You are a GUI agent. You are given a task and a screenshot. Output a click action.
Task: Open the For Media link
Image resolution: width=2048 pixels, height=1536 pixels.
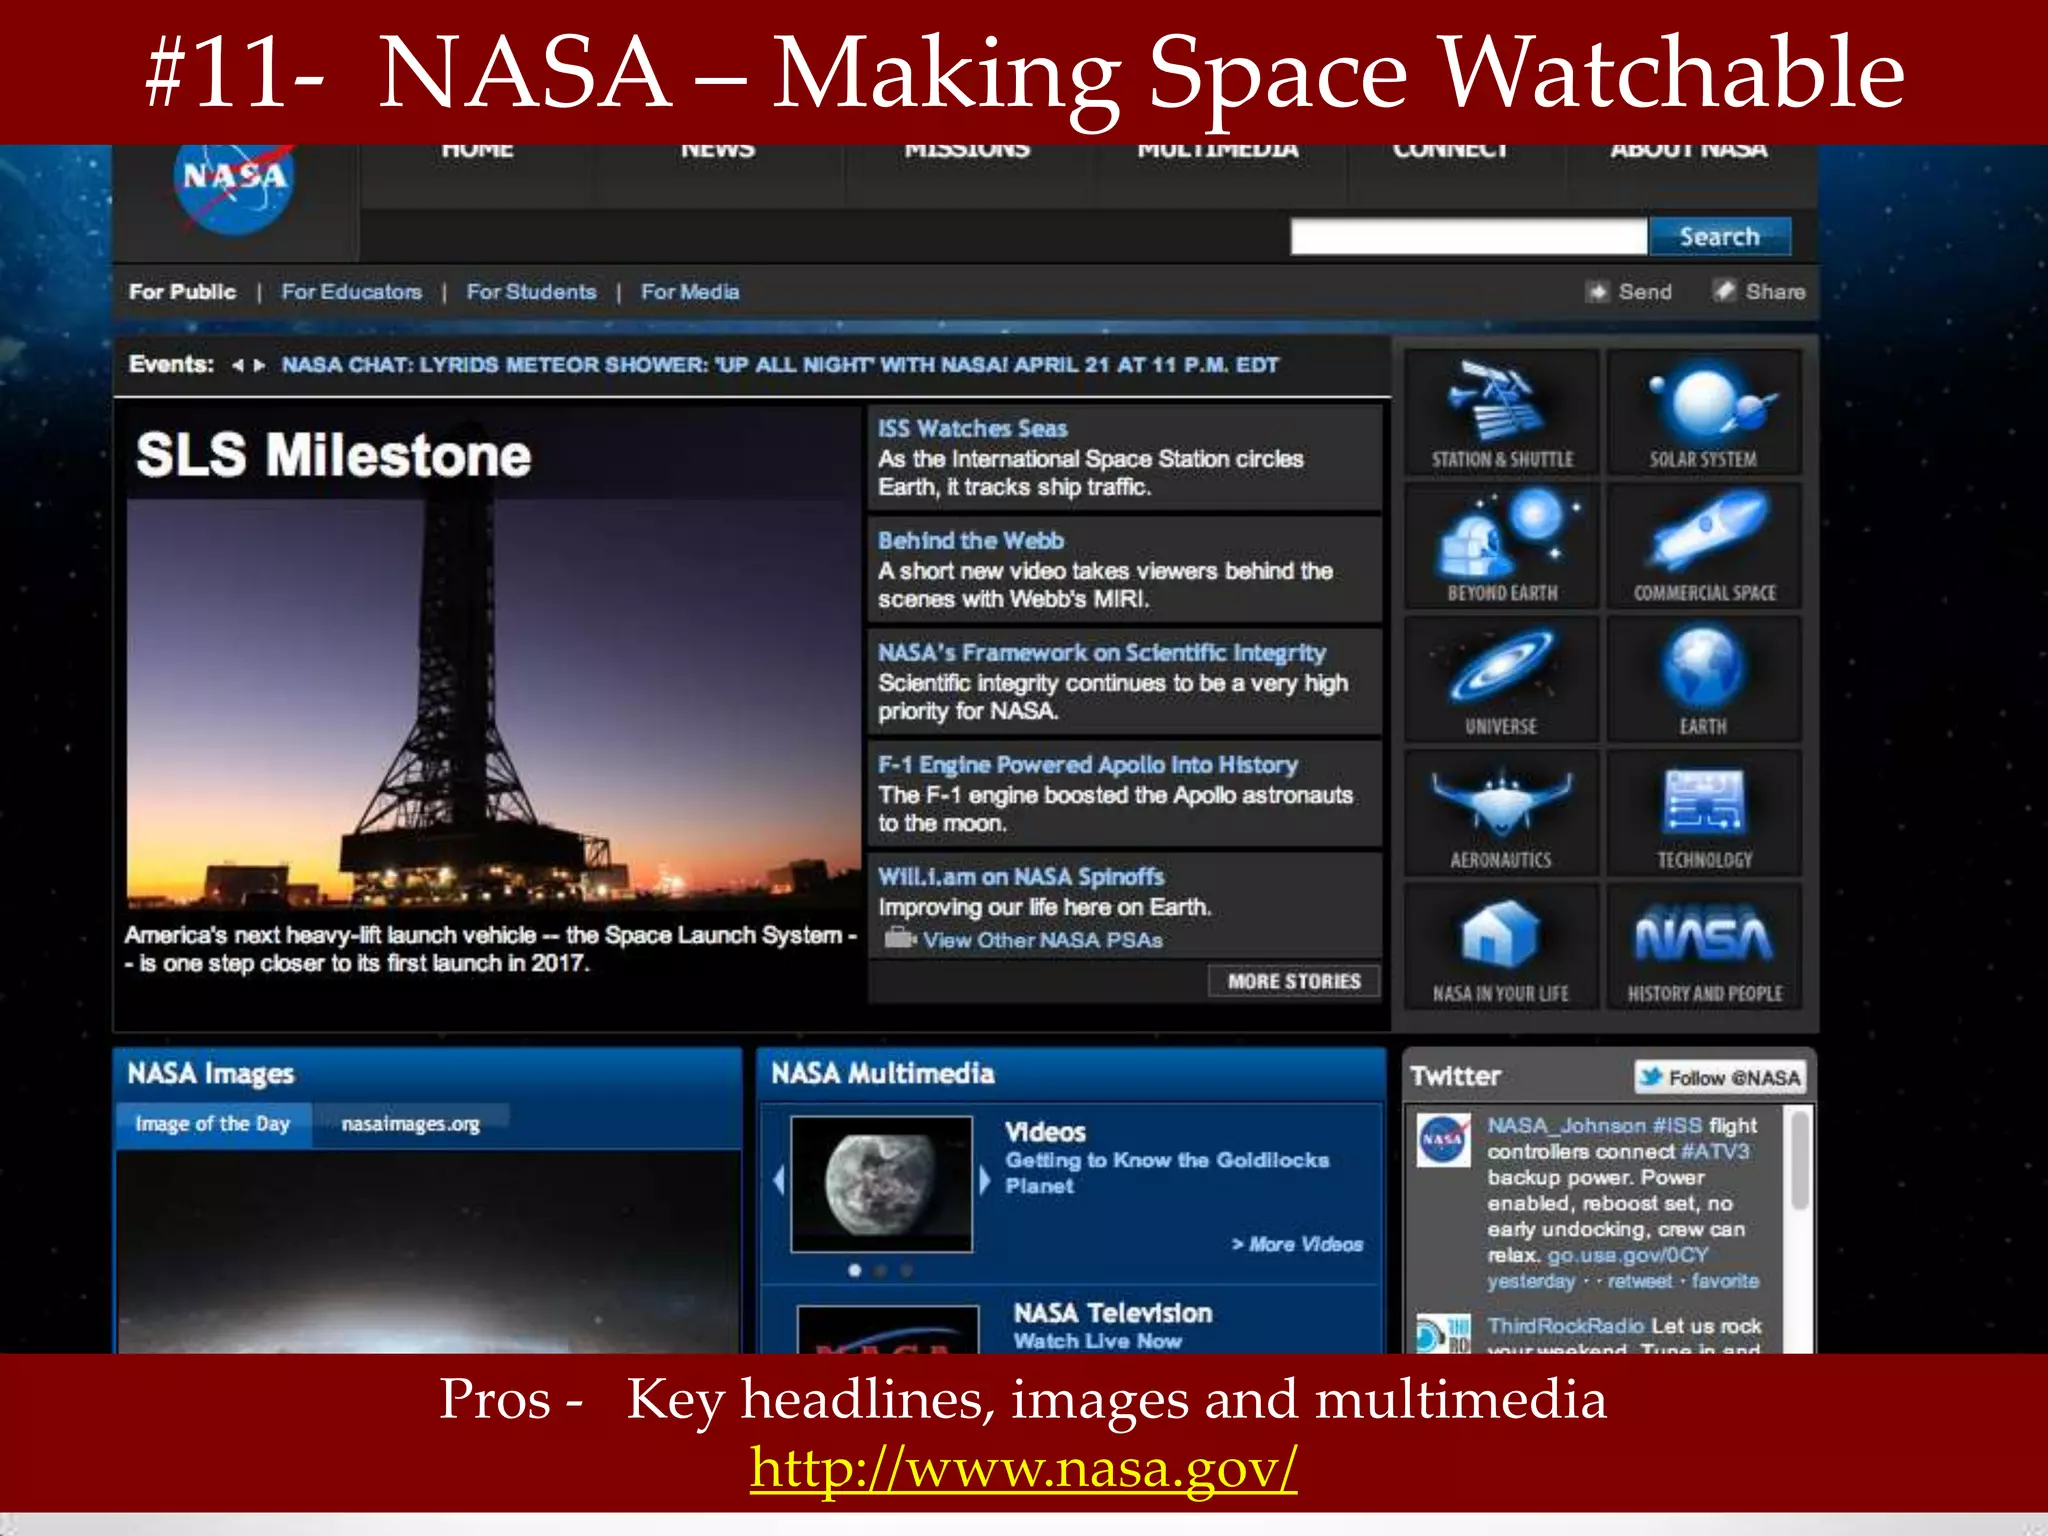pos(690,292)
